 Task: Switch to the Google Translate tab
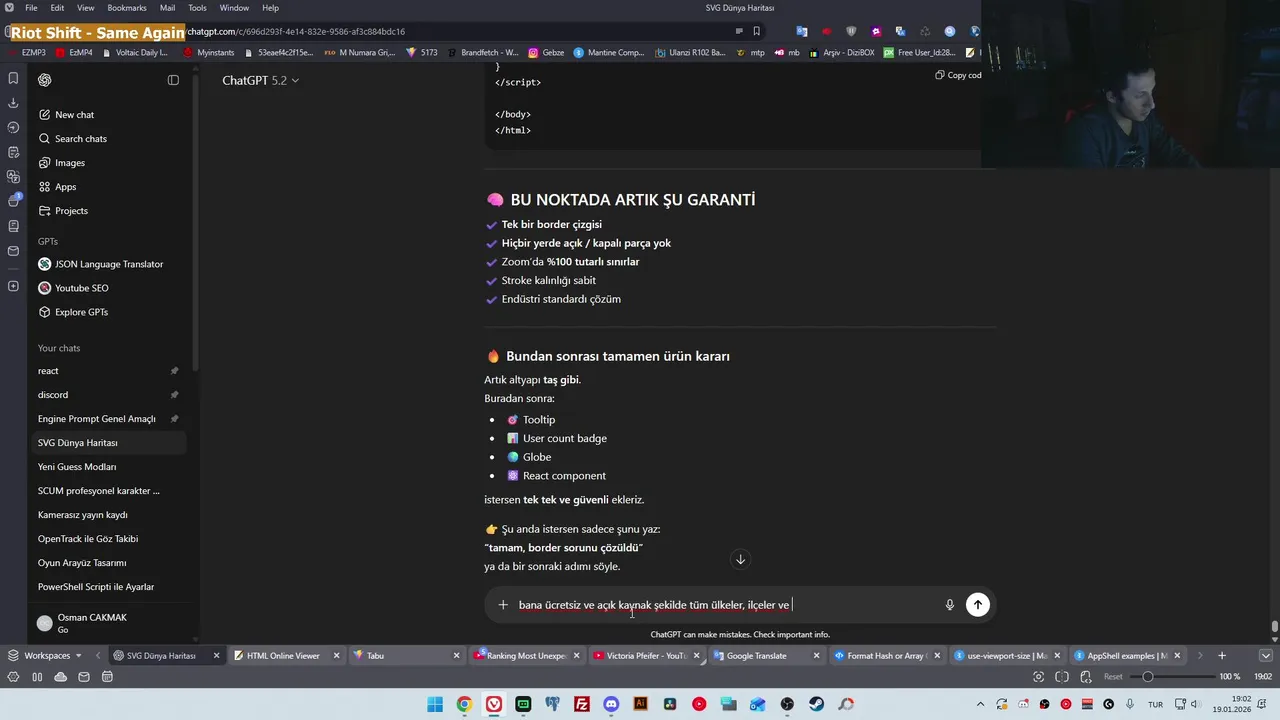[x=765, y=656]
